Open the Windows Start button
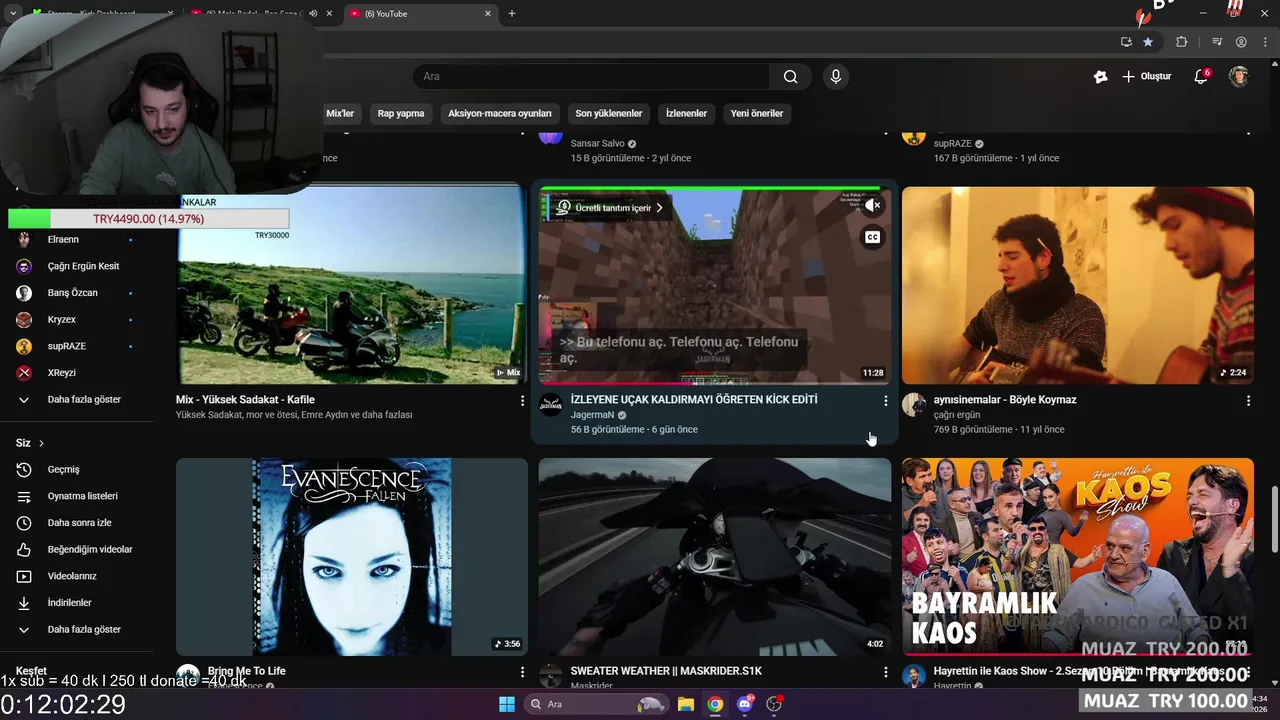The width and height of the screenshot is (1280, 720). [507, 704]
